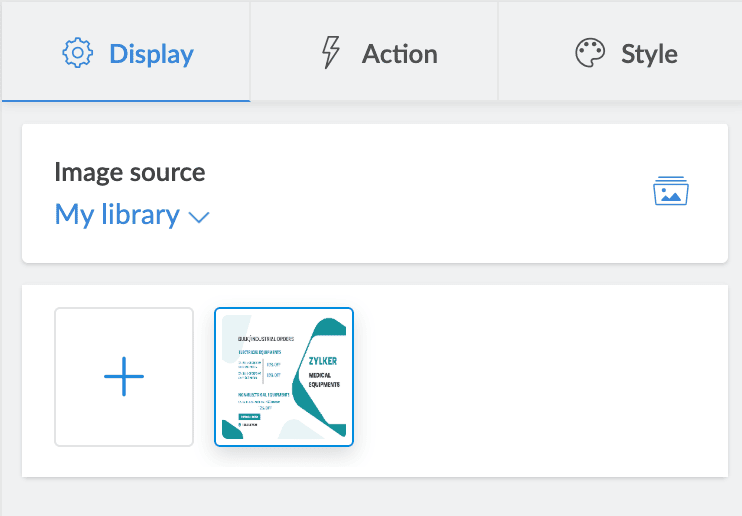Click the gear icon on Display tab

[77, 53]
